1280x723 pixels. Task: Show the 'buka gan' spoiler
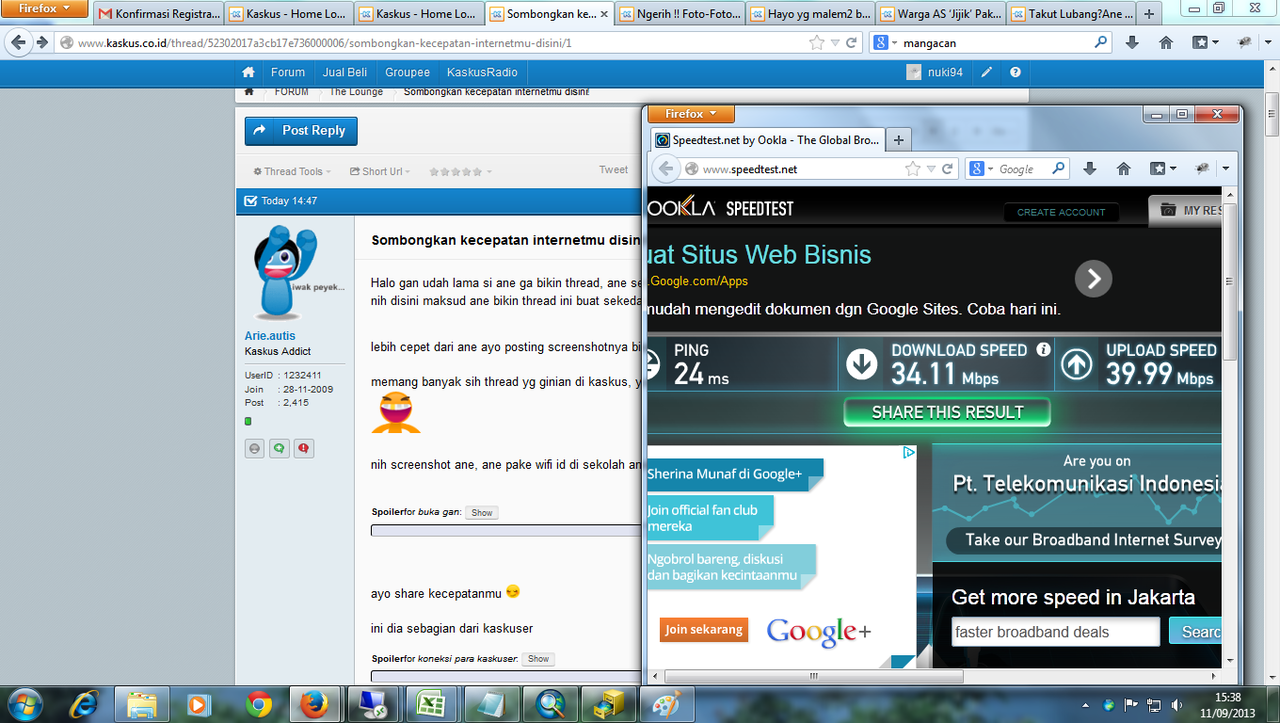coord(482,512)
